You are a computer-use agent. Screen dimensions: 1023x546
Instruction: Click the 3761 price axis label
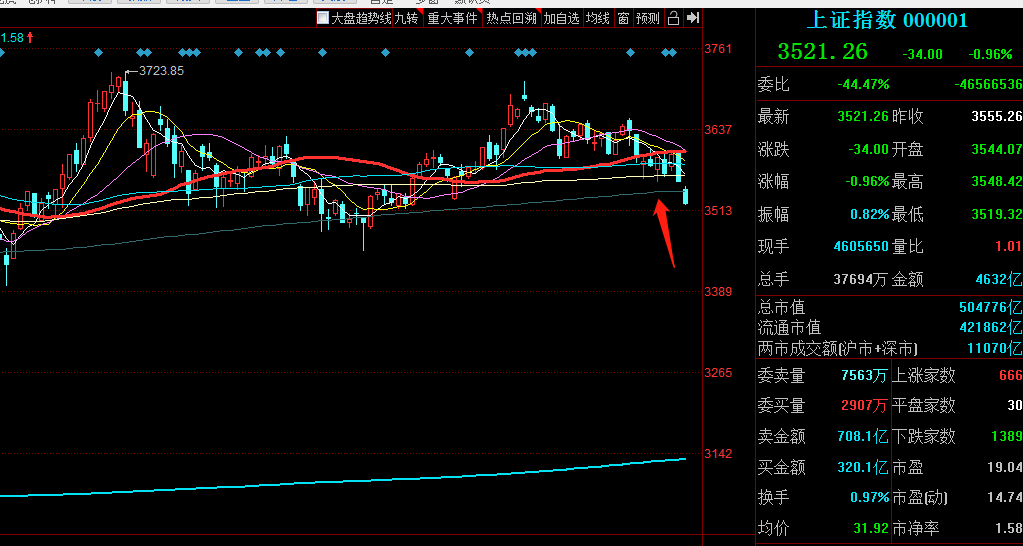click(x=719, y=49)
